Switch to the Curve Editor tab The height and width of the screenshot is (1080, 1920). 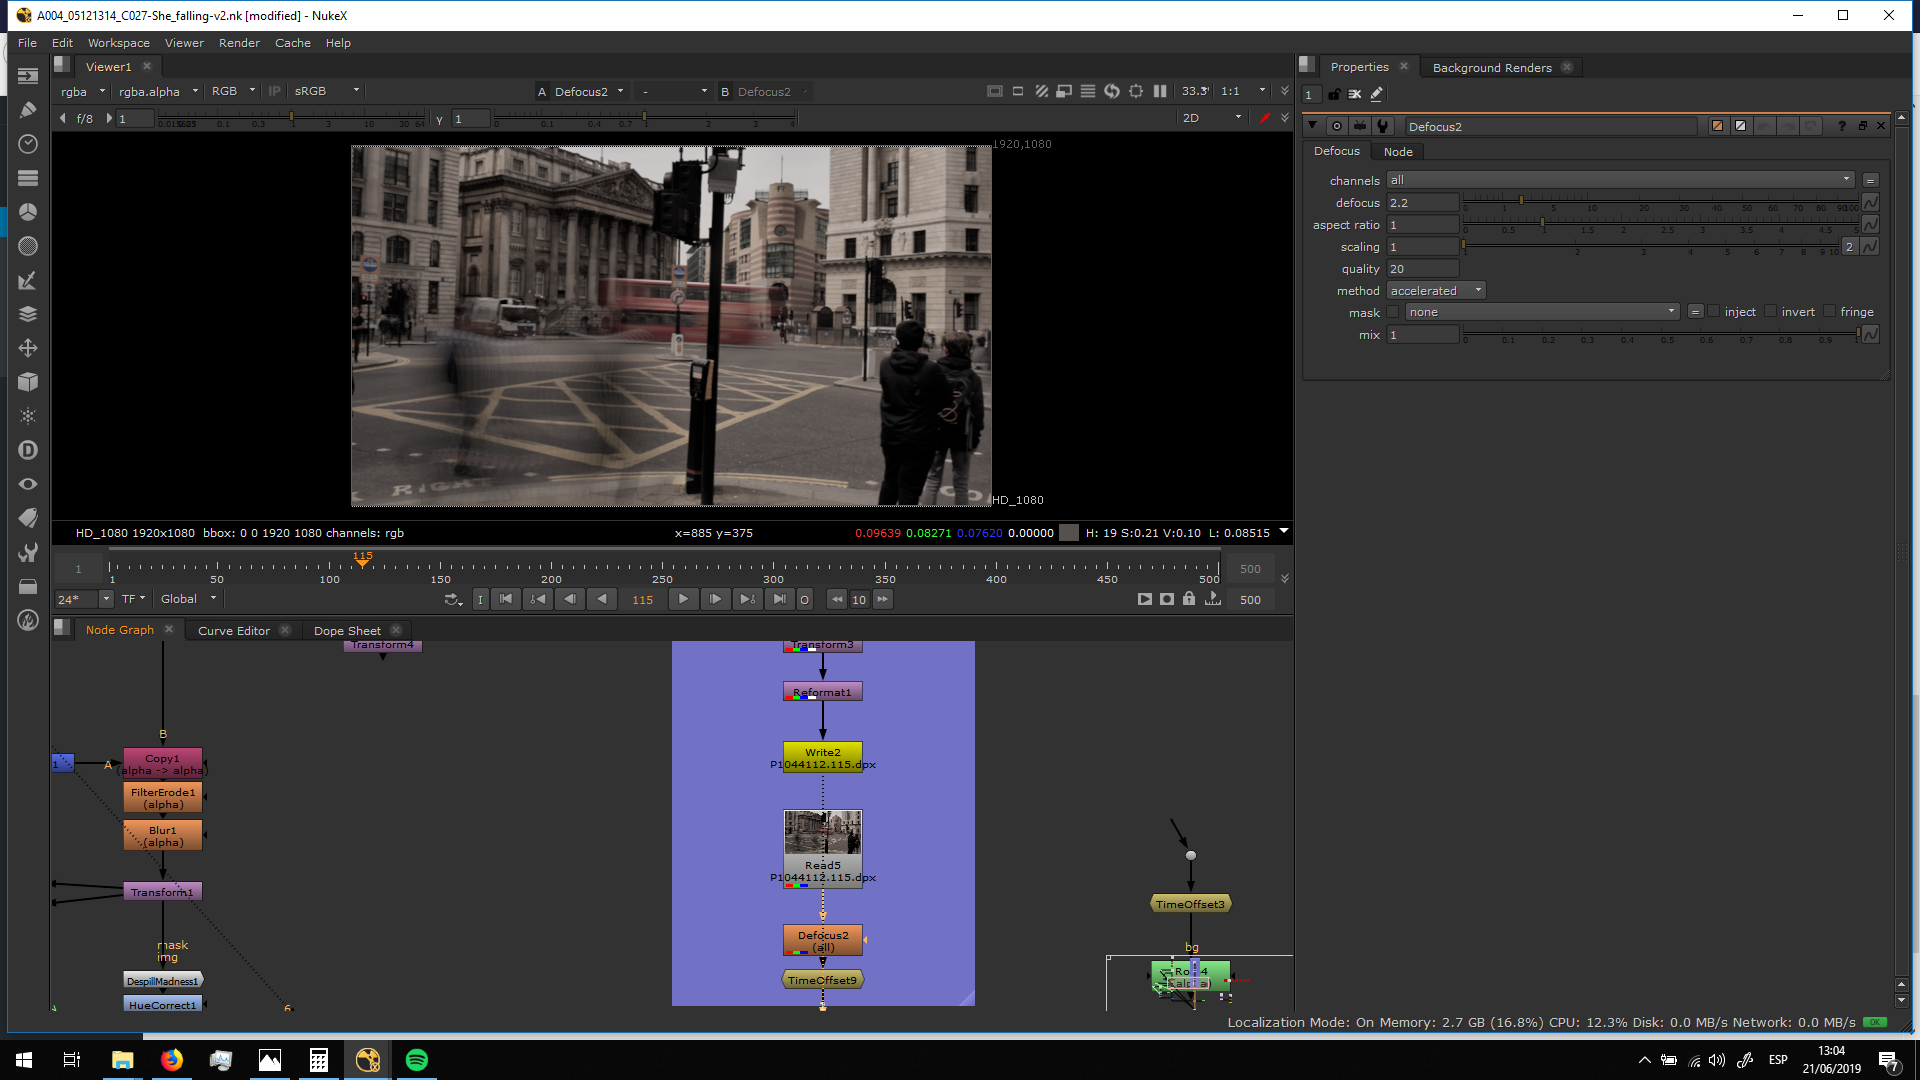click(x=233, y=631)
